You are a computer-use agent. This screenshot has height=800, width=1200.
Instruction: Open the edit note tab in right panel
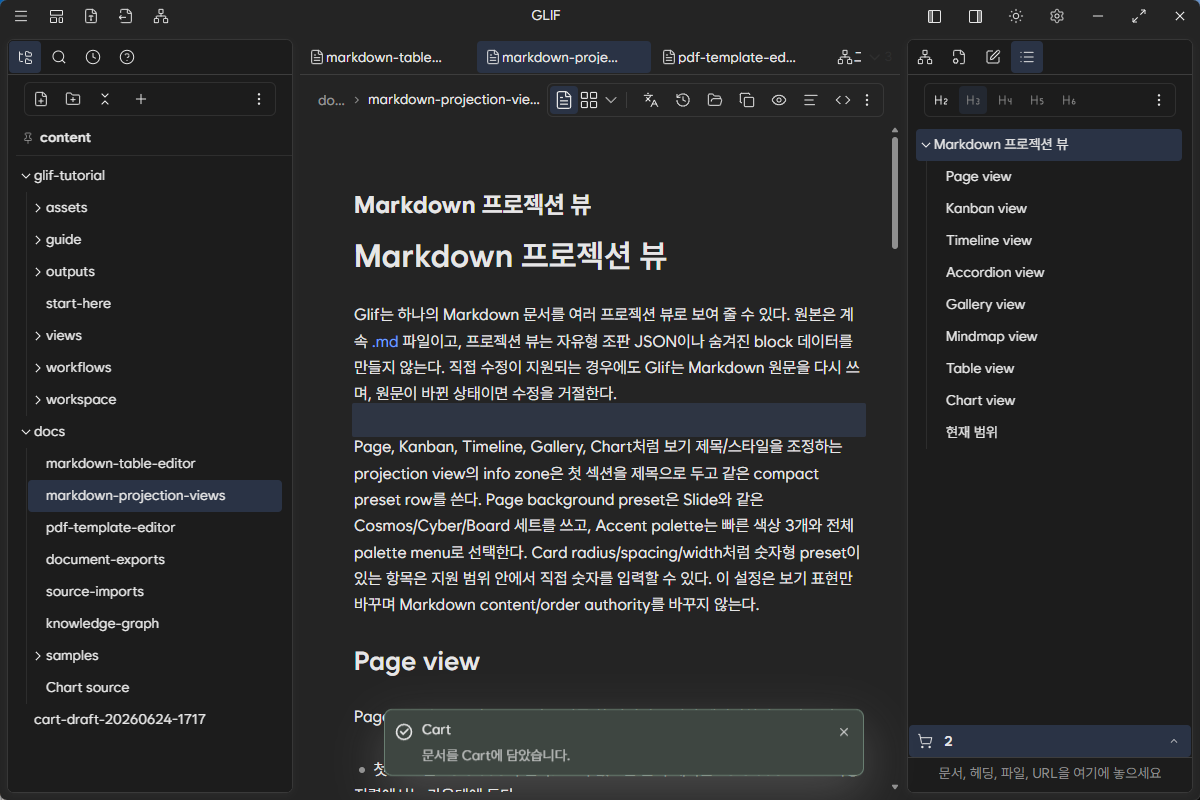point(993,57)
